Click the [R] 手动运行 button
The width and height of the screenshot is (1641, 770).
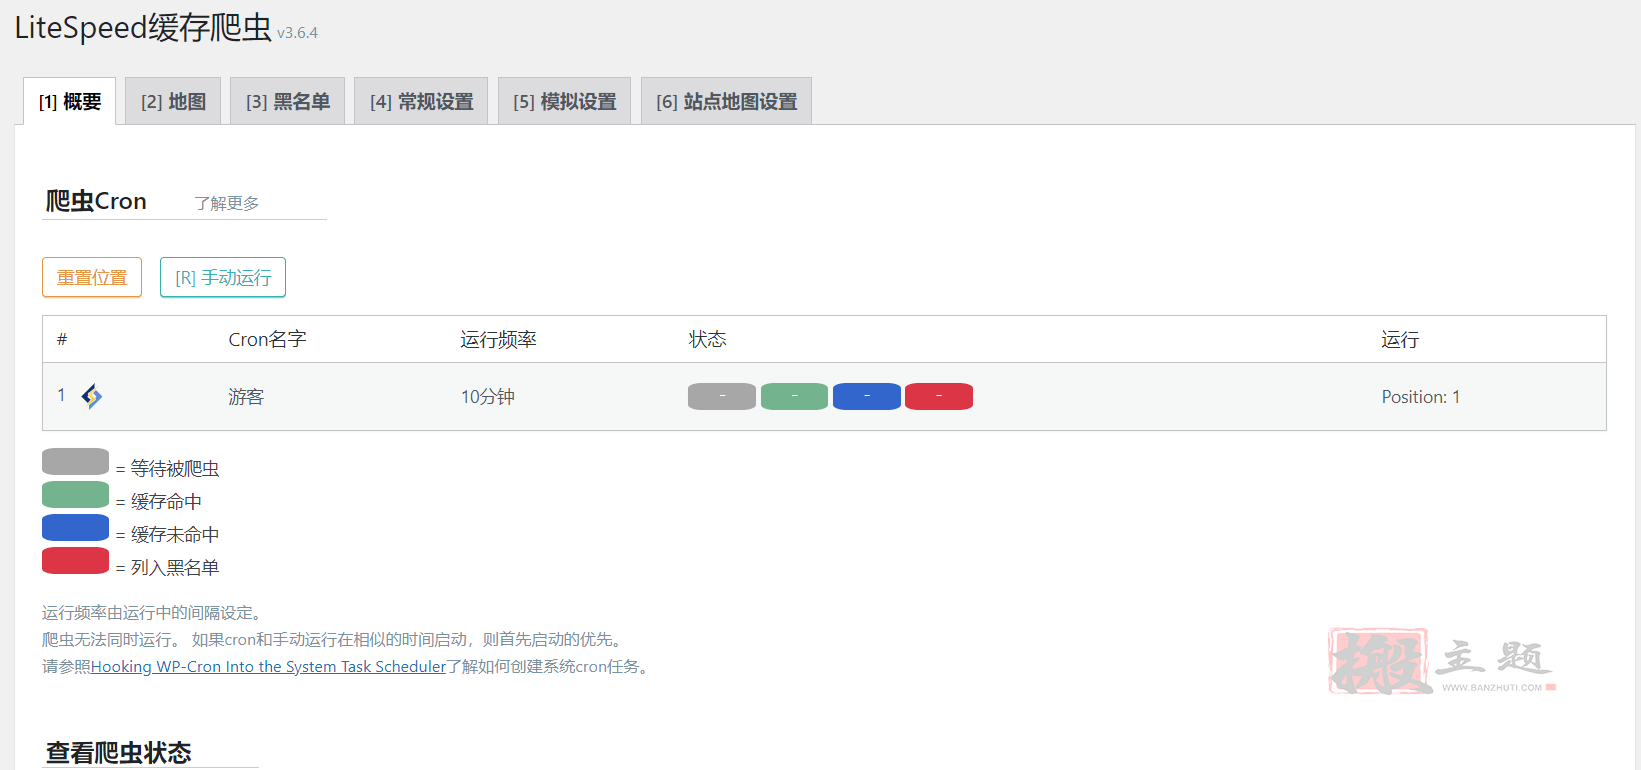[x=223, y=277]
